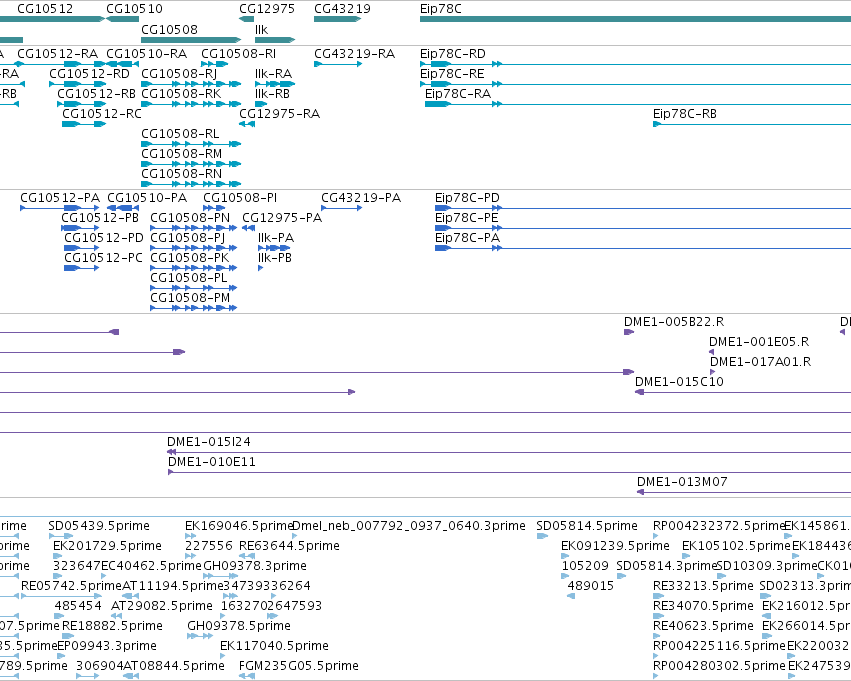Select protein label CG10510-PA
The width and height of the screenshot is (851, 681).
point(147,198)
